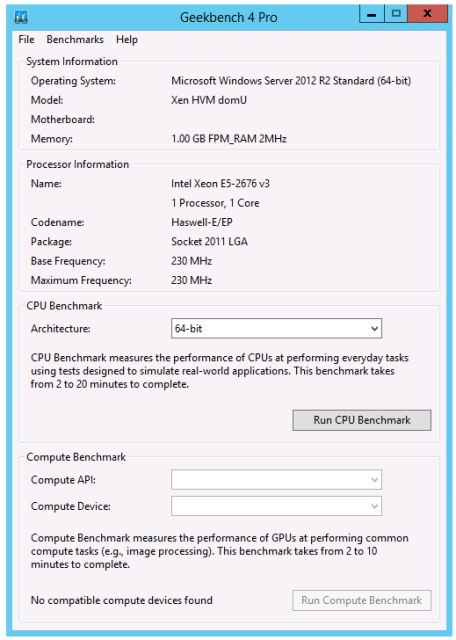Click the 'Compute Benchmark' group heading

click(x=76, y=457)
